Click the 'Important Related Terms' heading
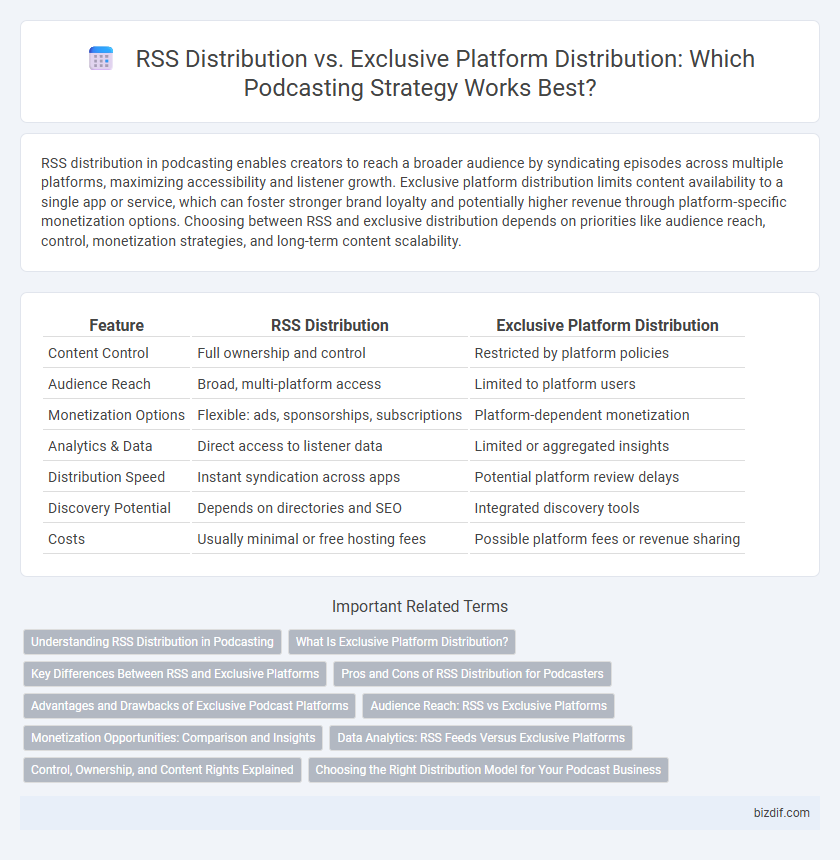Image resolution: width=840 pixels, height=860 pixels. pyautogui.click(x=420, y=606)
